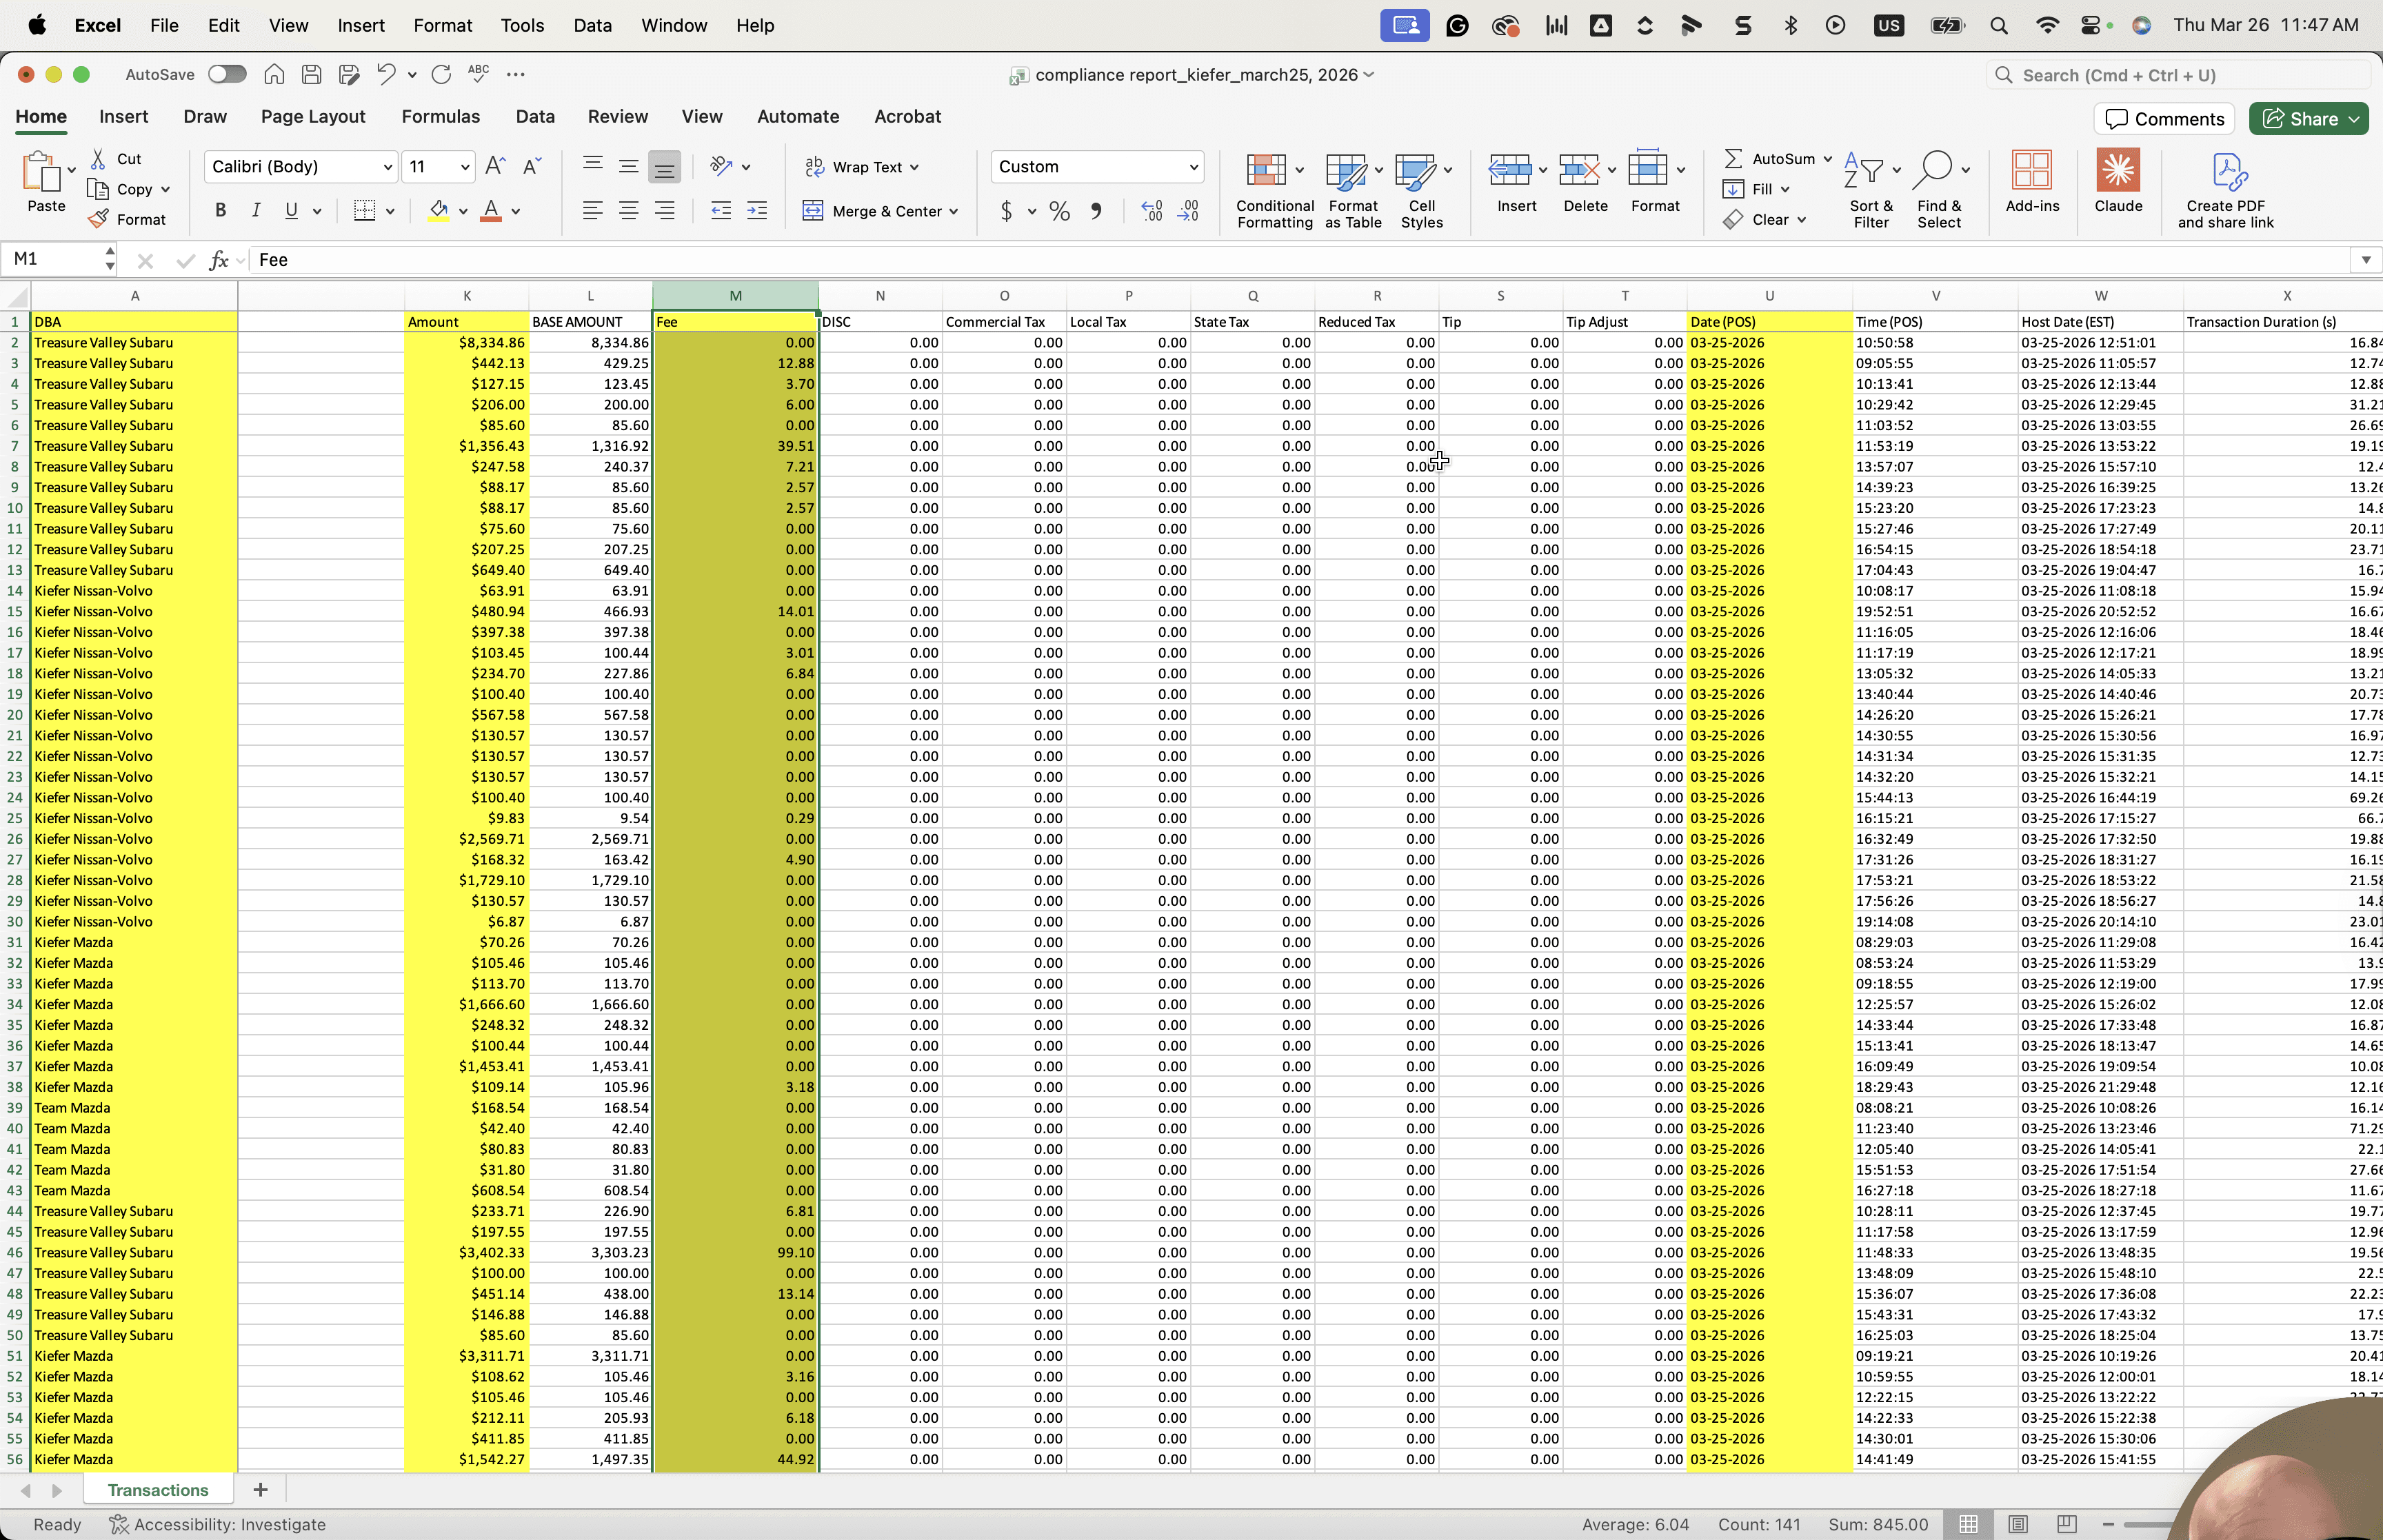Viewport: 2383px width, 1540px height.
Task: Click the Comma Style icon
Action: [x=1097, y=211]
